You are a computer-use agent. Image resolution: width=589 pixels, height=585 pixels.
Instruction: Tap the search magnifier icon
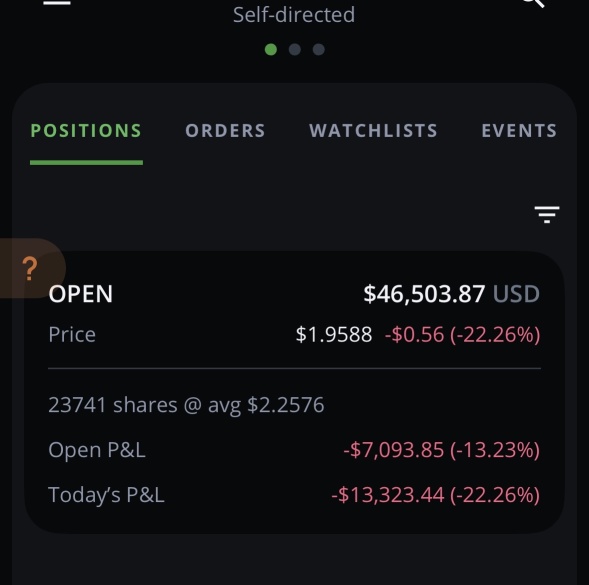tap(535, 3)
